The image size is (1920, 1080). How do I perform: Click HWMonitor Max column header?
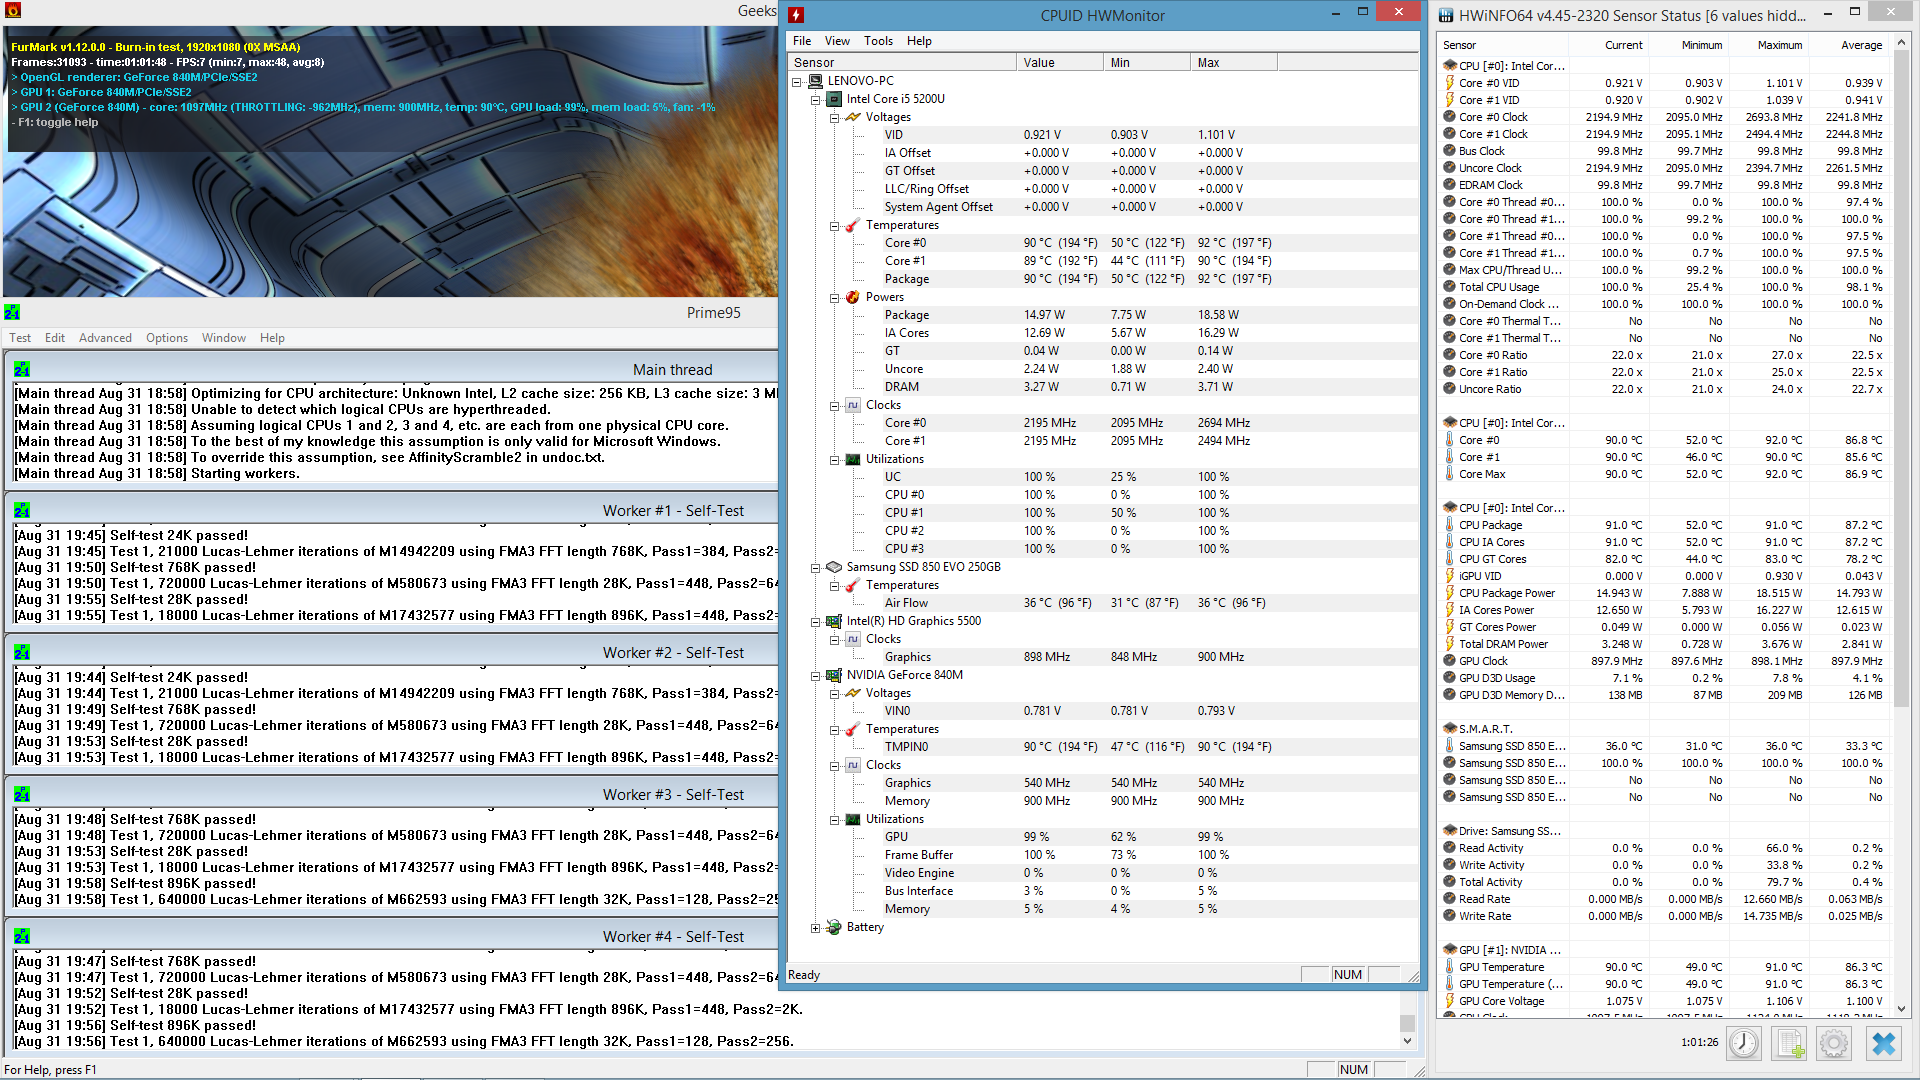pyautogui.click(x=1234, y=62)
